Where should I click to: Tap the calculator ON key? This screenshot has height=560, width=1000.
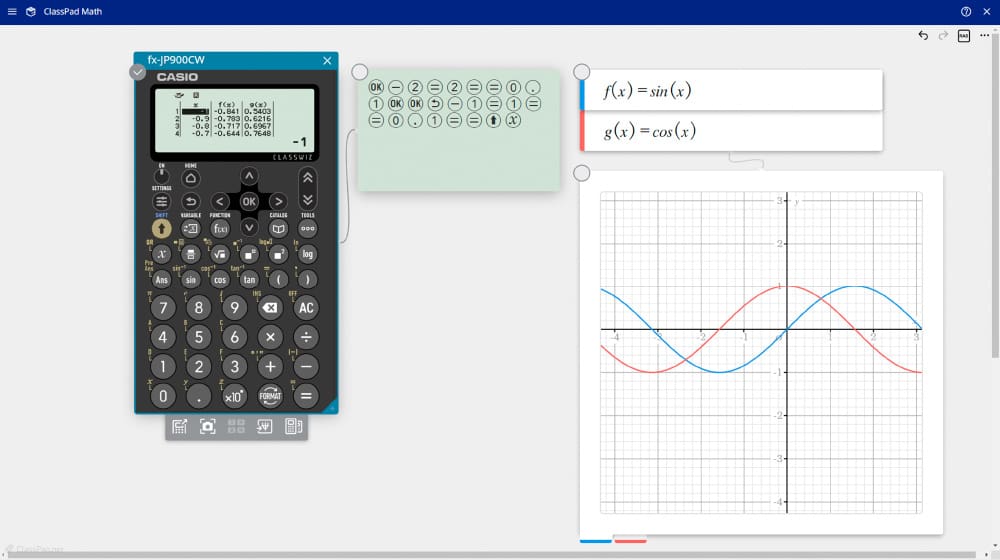(x=161, y=176)
